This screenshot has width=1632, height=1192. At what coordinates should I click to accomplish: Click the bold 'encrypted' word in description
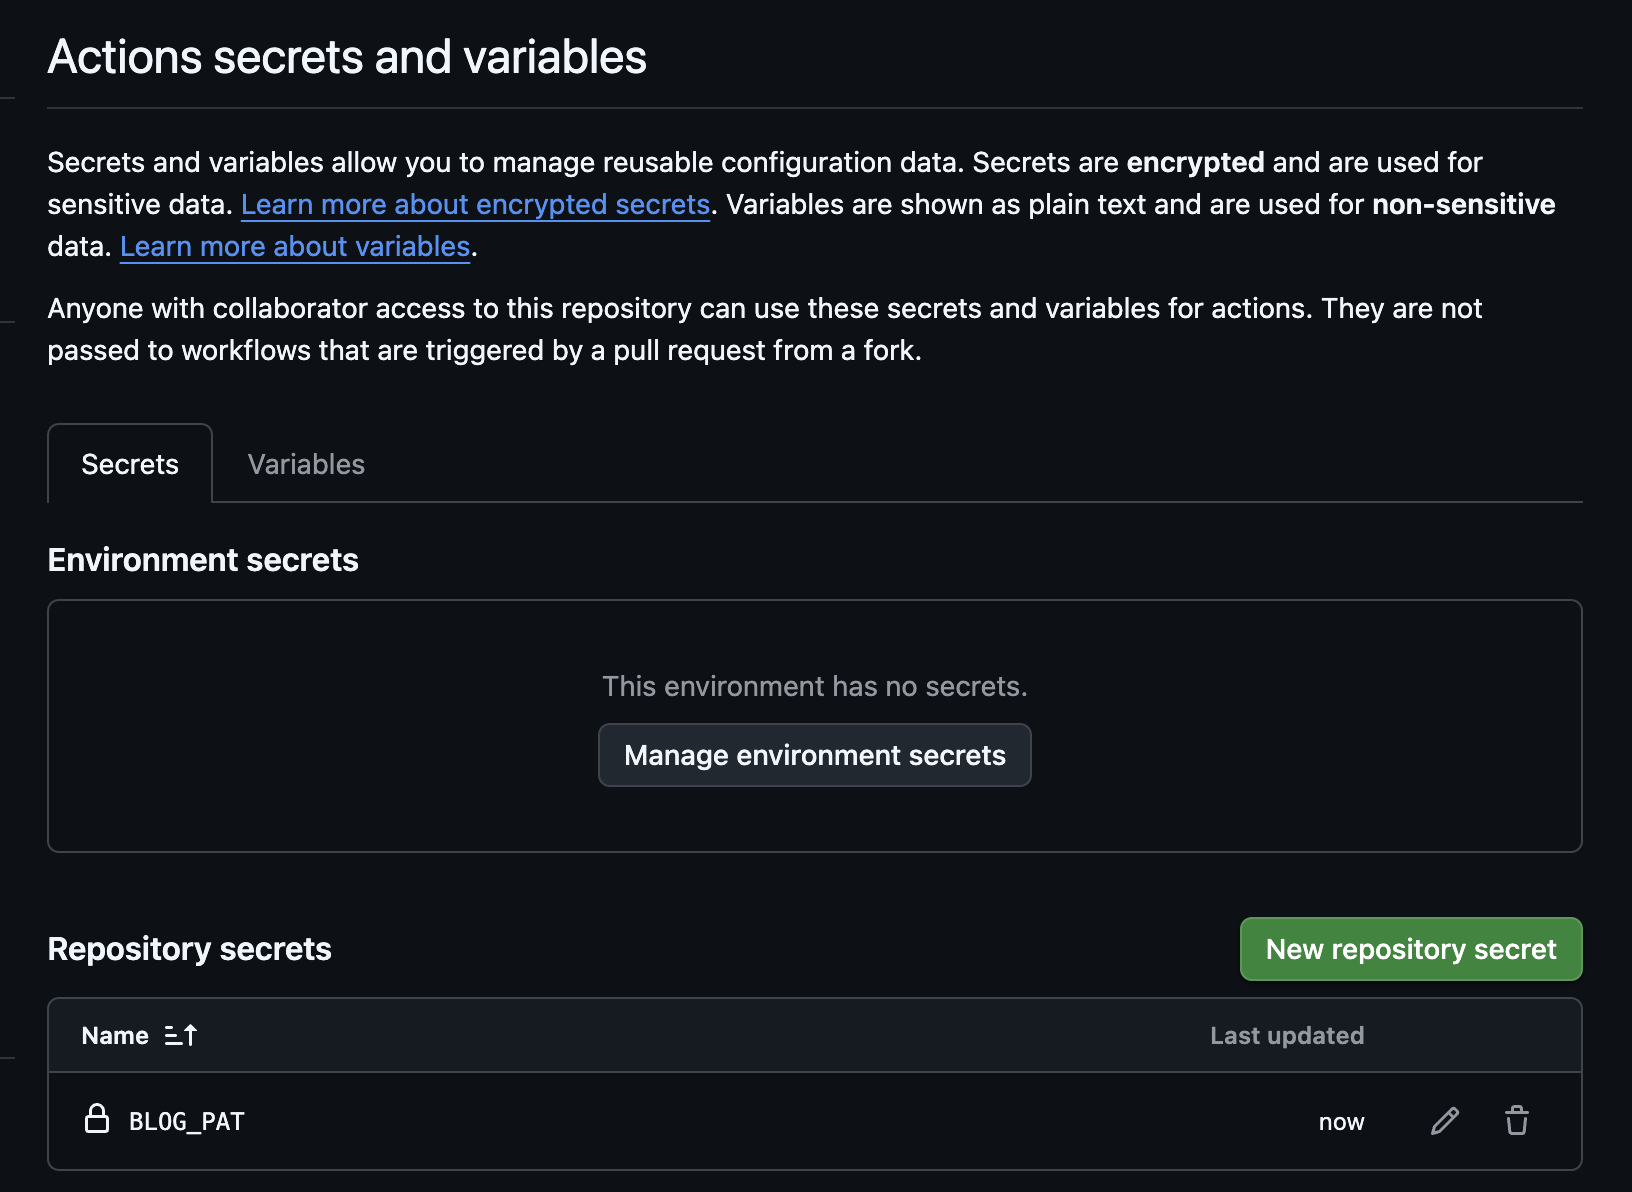click(1195, 163)
